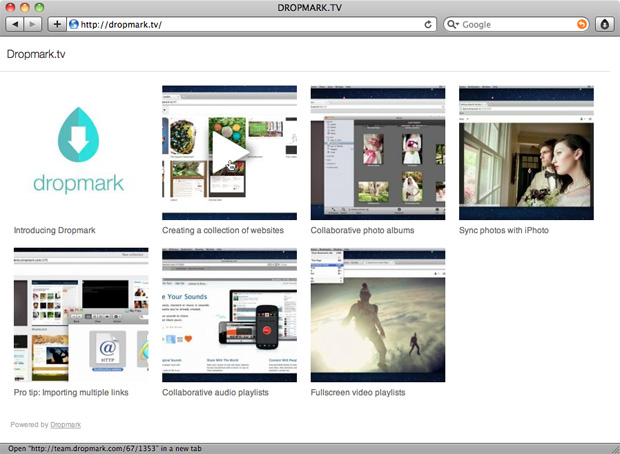The height and width of the screenshot is (454, 620).
Task: Play the Creating a collection of websites video
Action: (x=229, y=153)
